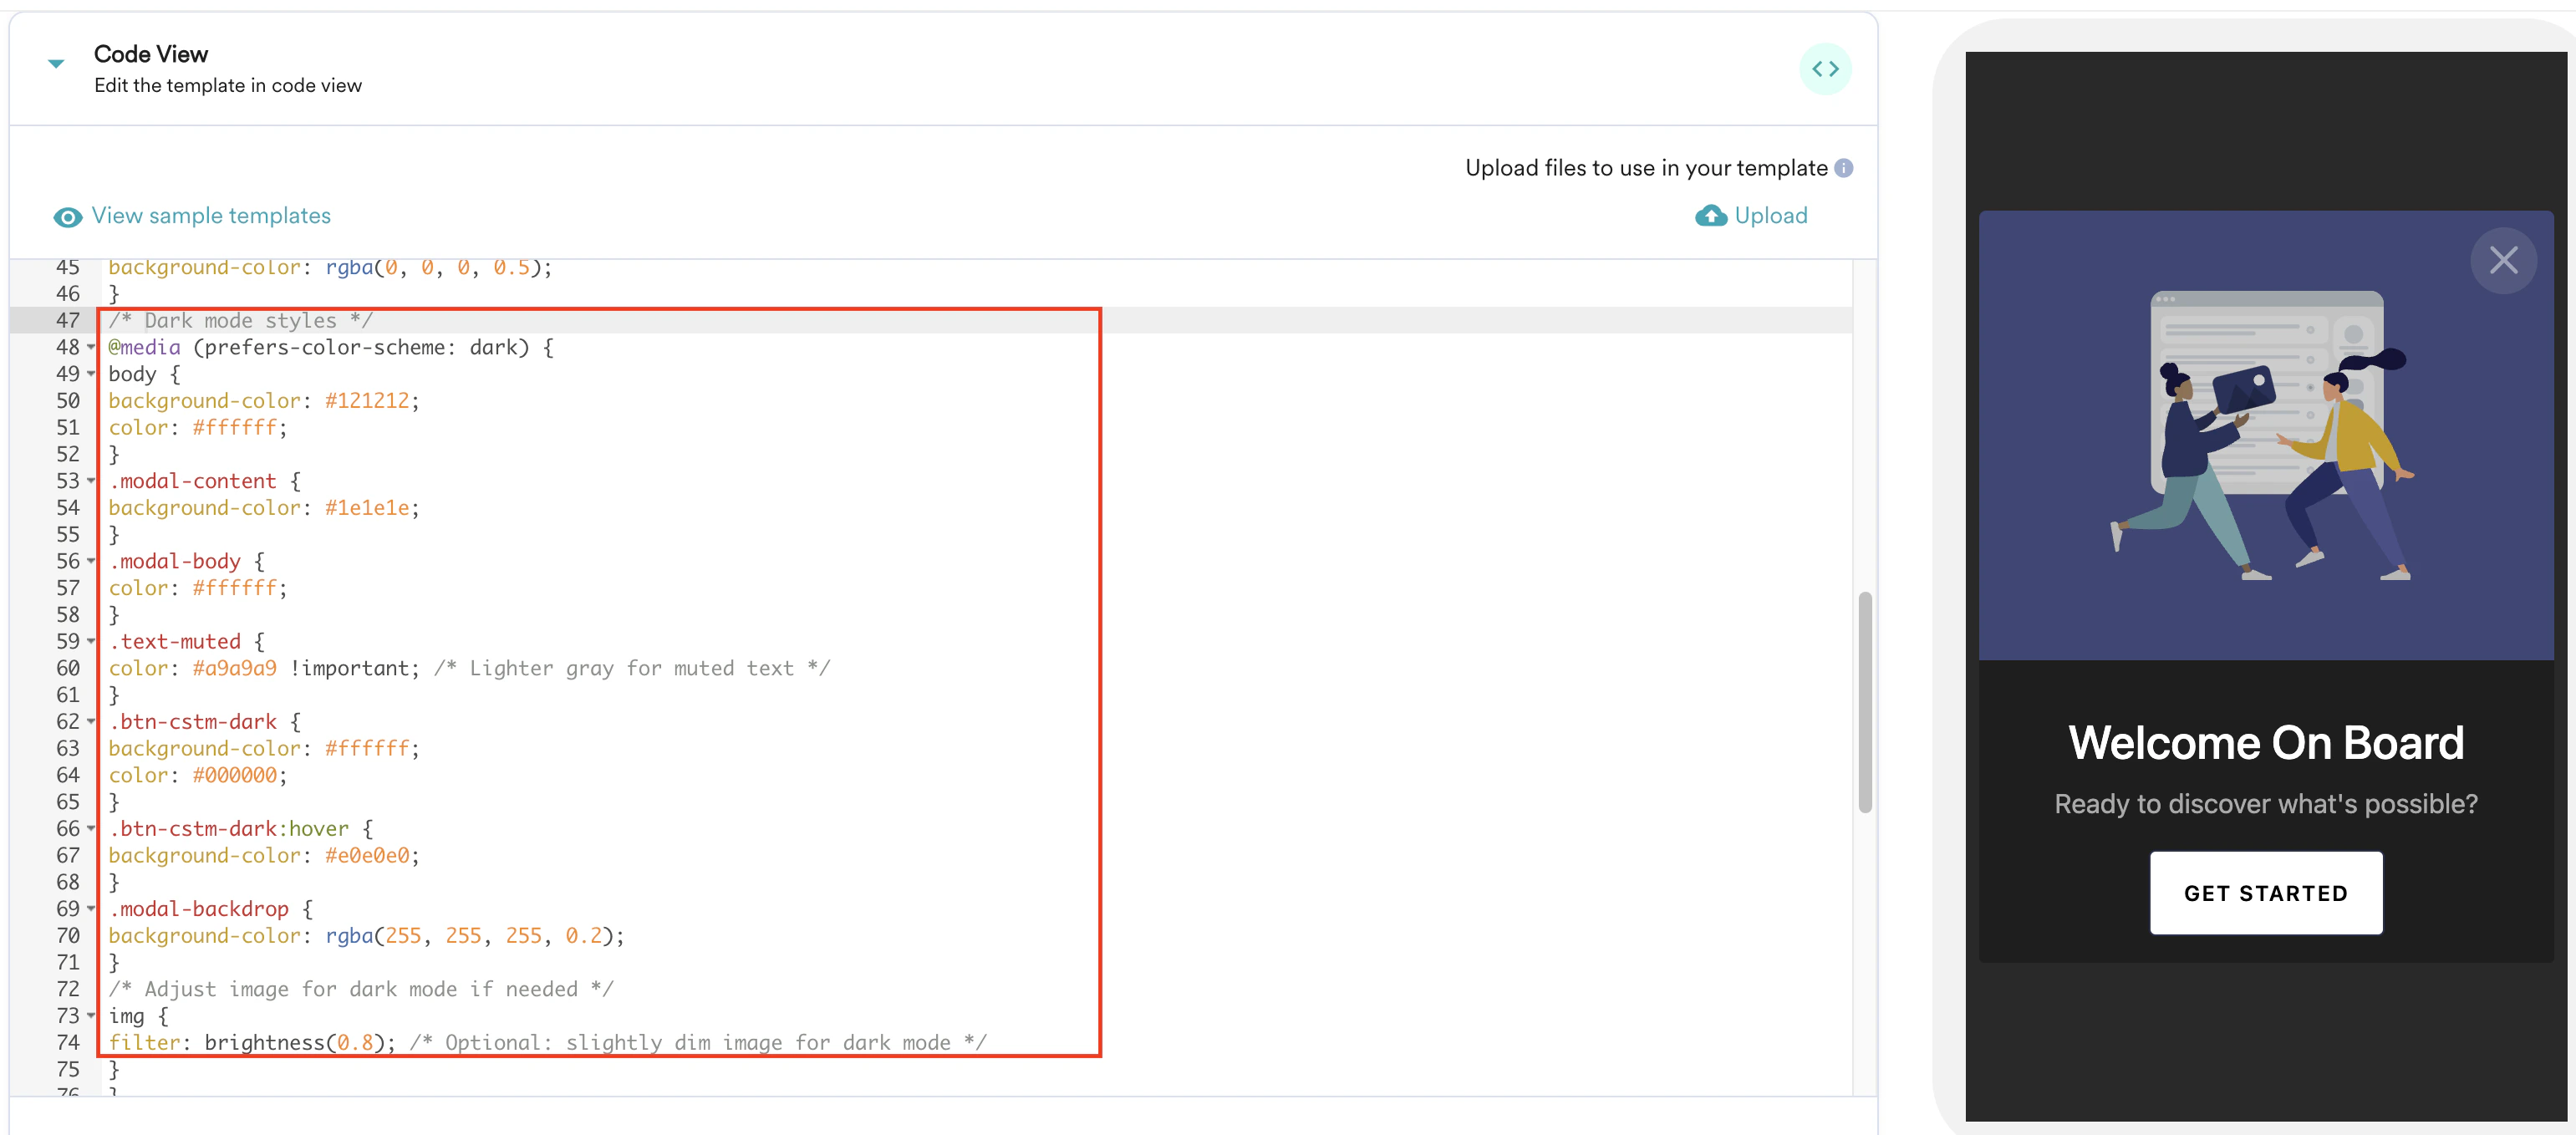Click the info tooltip next to upload files text
2576x1135 pixels.
pos(1845,167)
